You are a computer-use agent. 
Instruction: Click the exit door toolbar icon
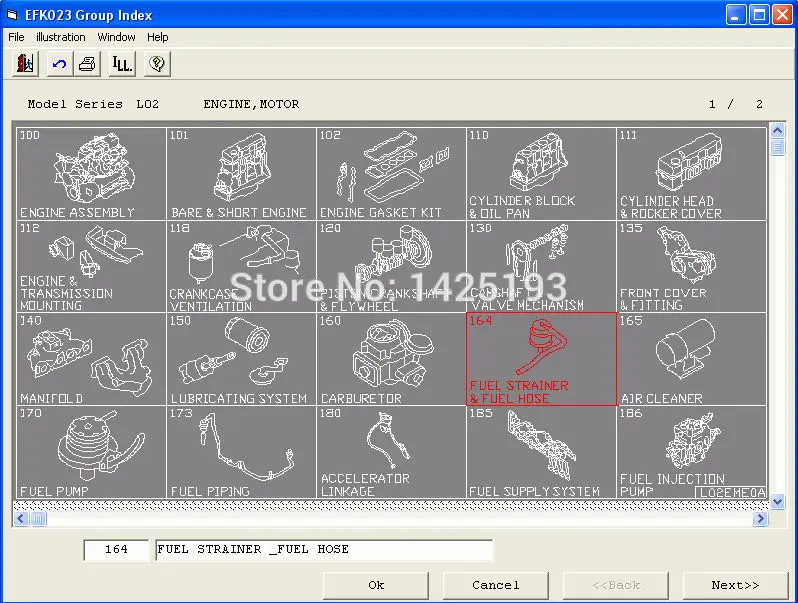[x=25, y=64]
